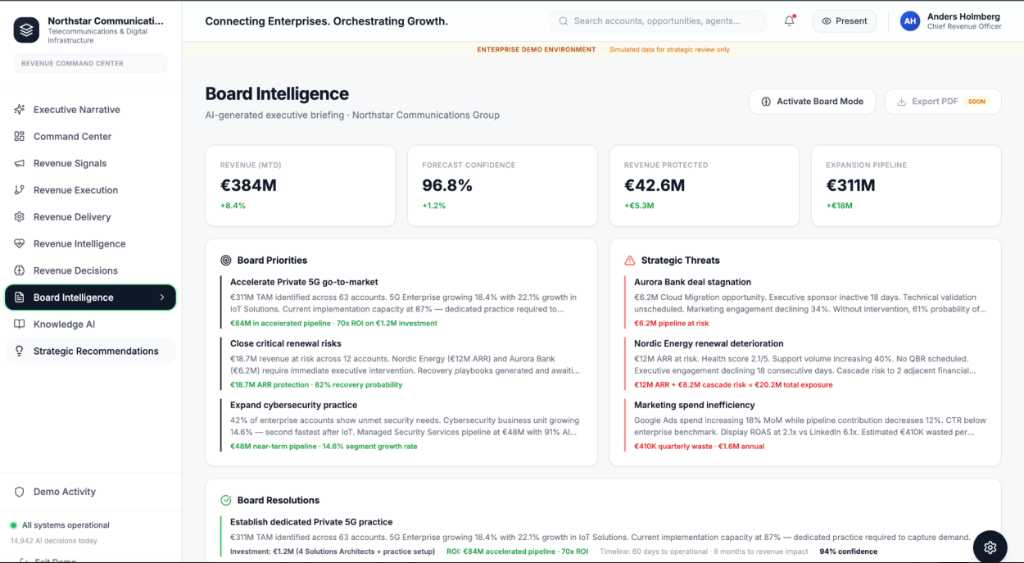Open notifications with the bell icon
This screenshot has width=1024, height=563.
790,21
